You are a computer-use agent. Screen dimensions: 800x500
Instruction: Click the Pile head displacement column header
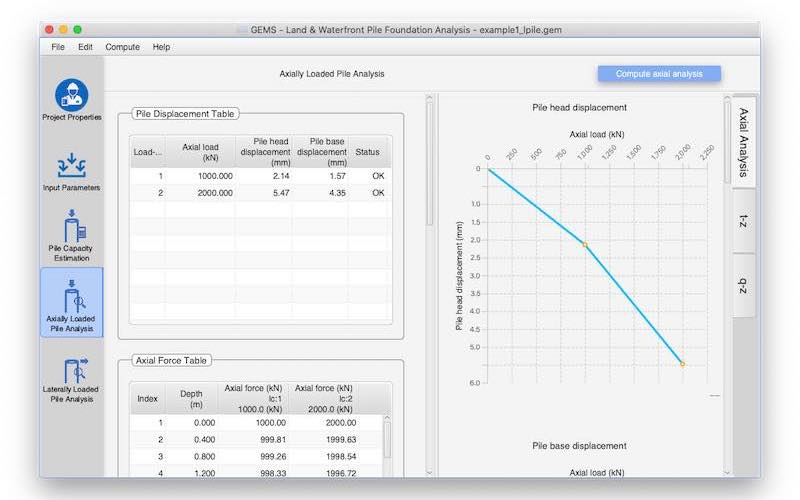tap(264, 152)
